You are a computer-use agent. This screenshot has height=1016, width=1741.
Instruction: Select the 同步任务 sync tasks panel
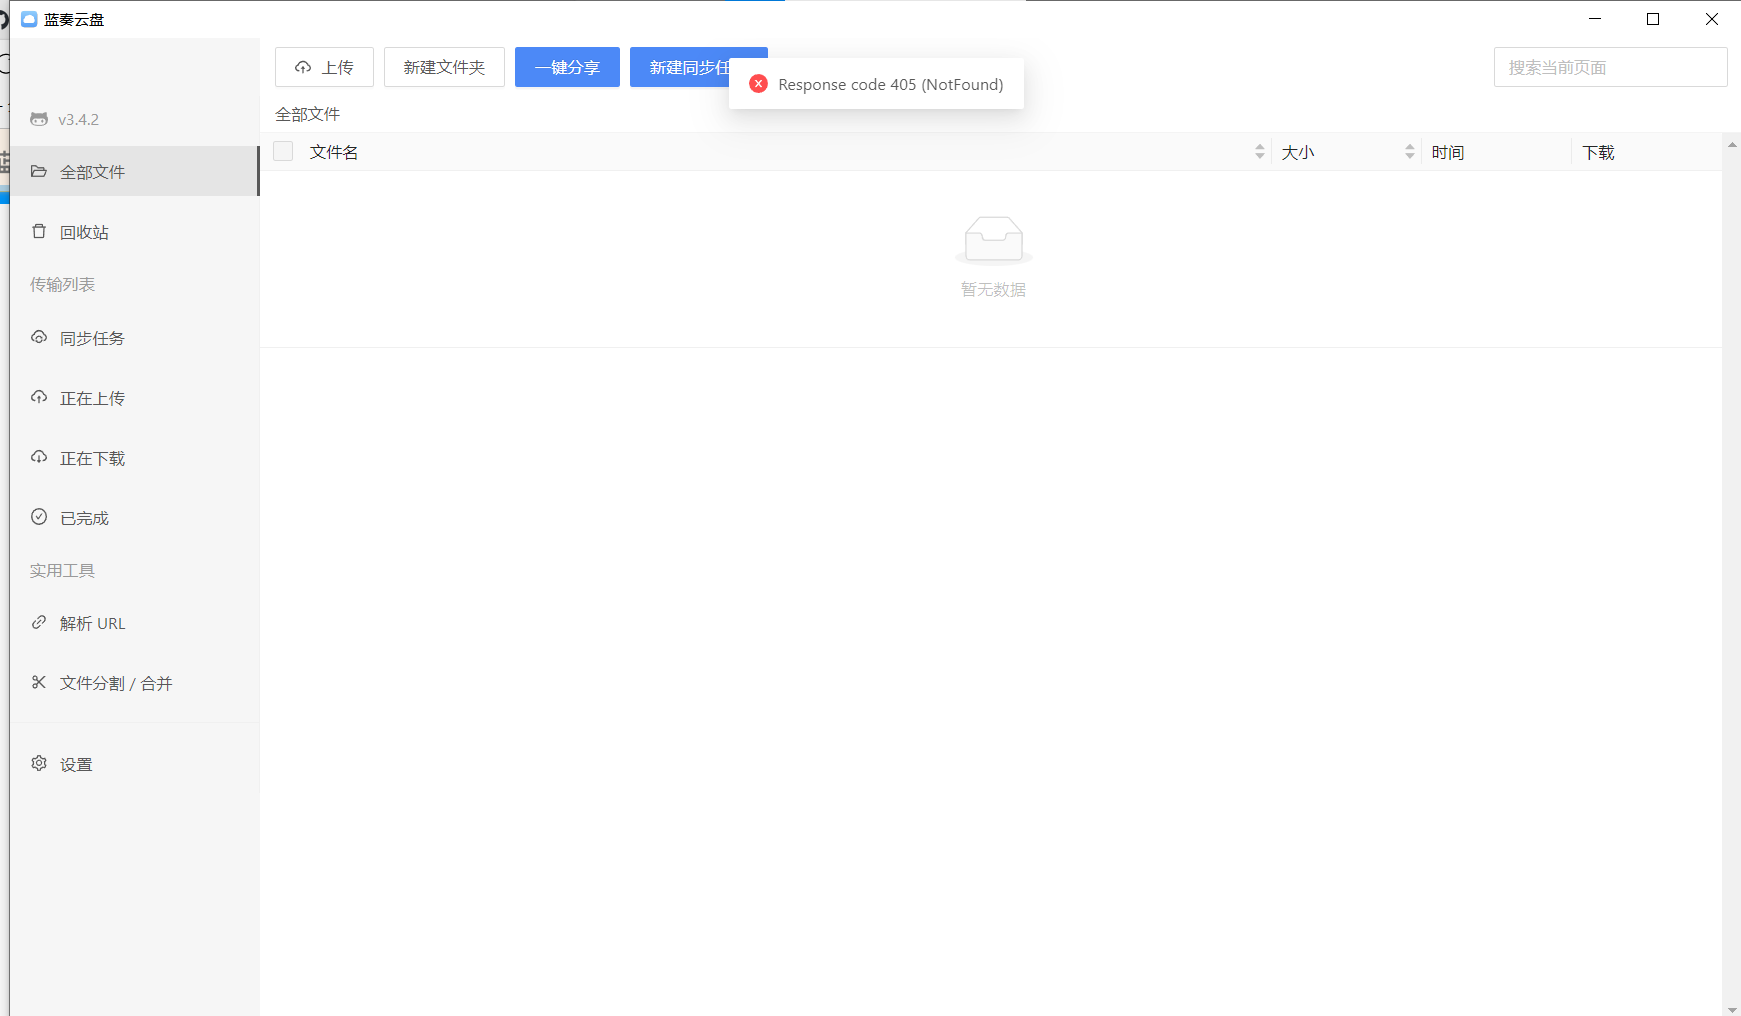click(x=91, y=338)
